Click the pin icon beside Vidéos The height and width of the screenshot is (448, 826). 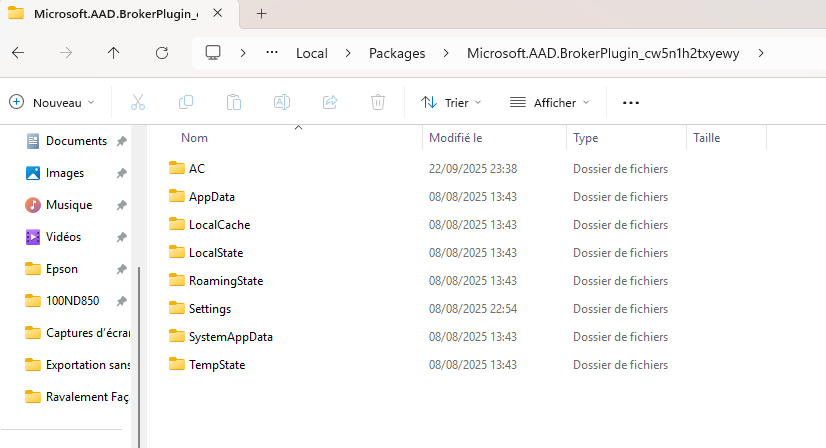pyautogui.click(x=122, y=237)
